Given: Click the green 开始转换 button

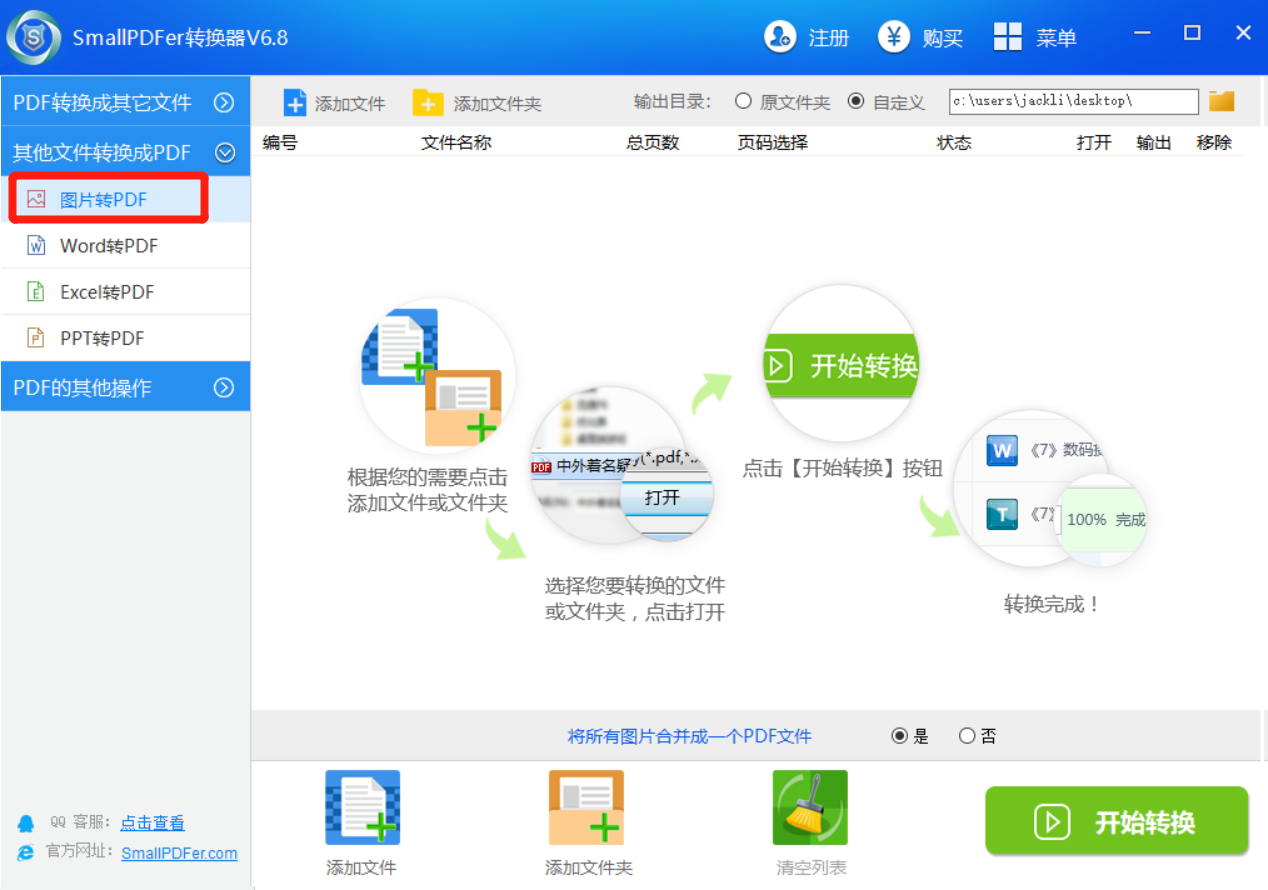Looking at the screenshot, I should 1117,821.
